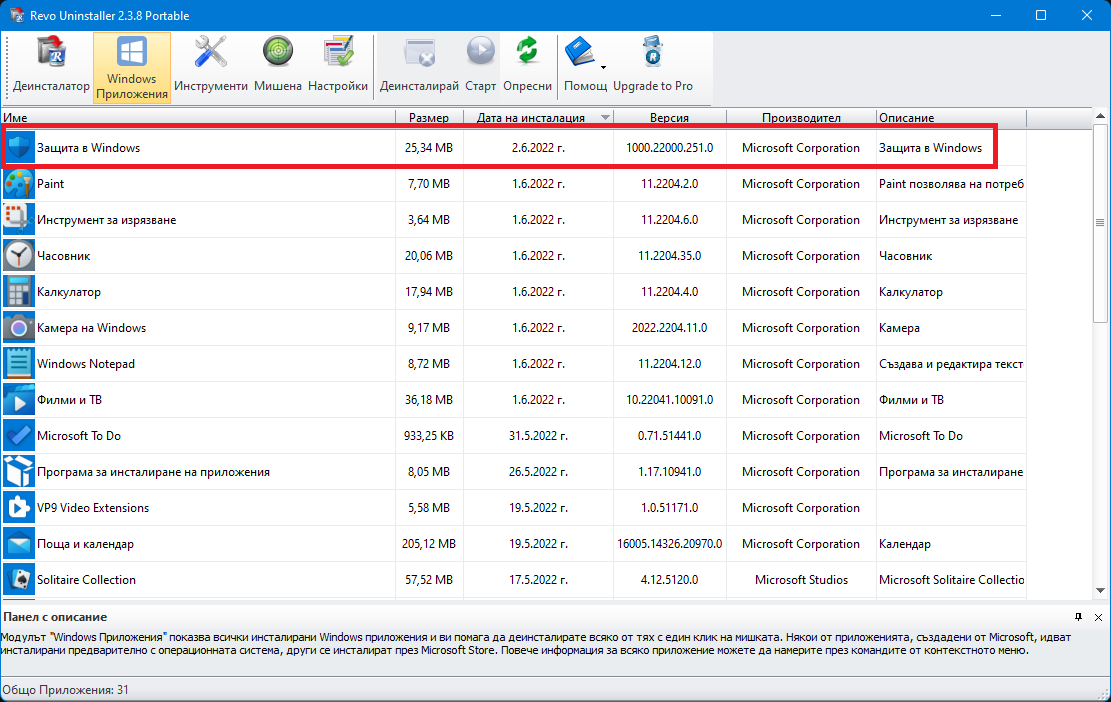Select Solitaire Collection row name
Viewport: 1111px width, 702px height.
tap(86, 579)
